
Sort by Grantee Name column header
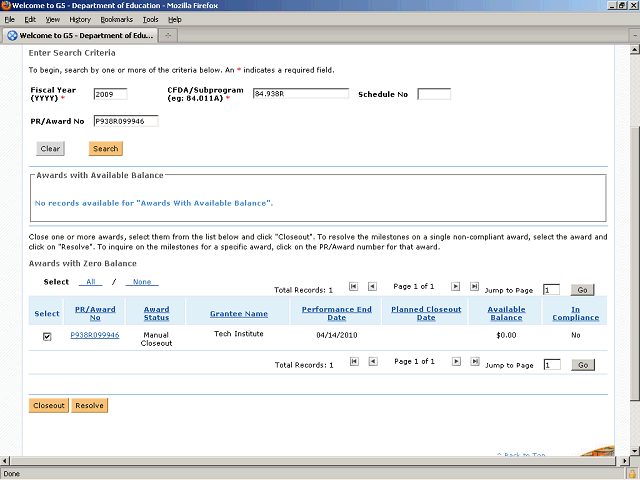(239, 313)
